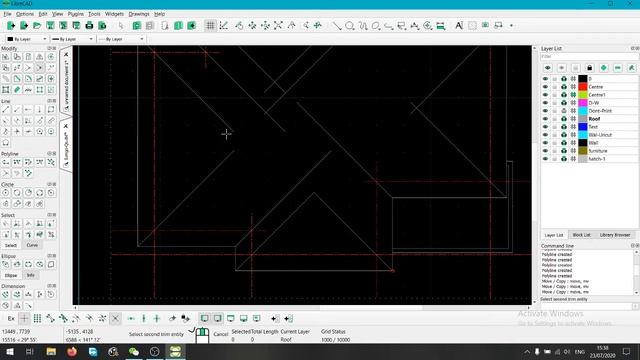Toggle construction mode for Centre1 layer

573,95
